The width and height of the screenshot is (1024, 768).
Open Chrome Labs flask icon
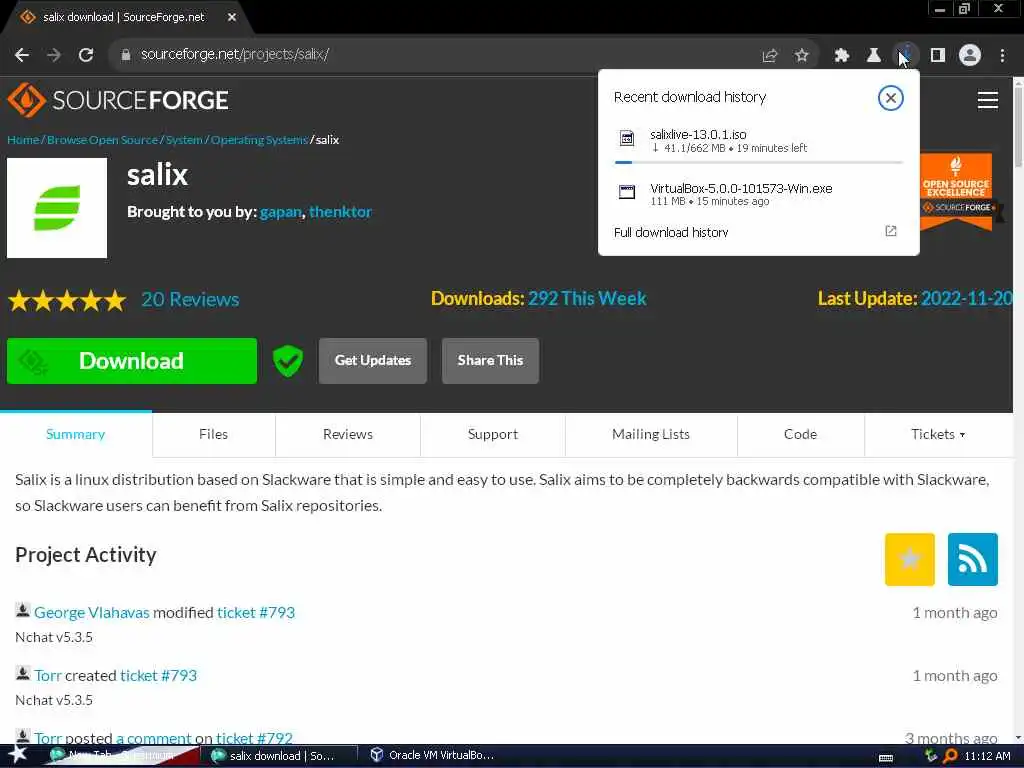point(874,56)
